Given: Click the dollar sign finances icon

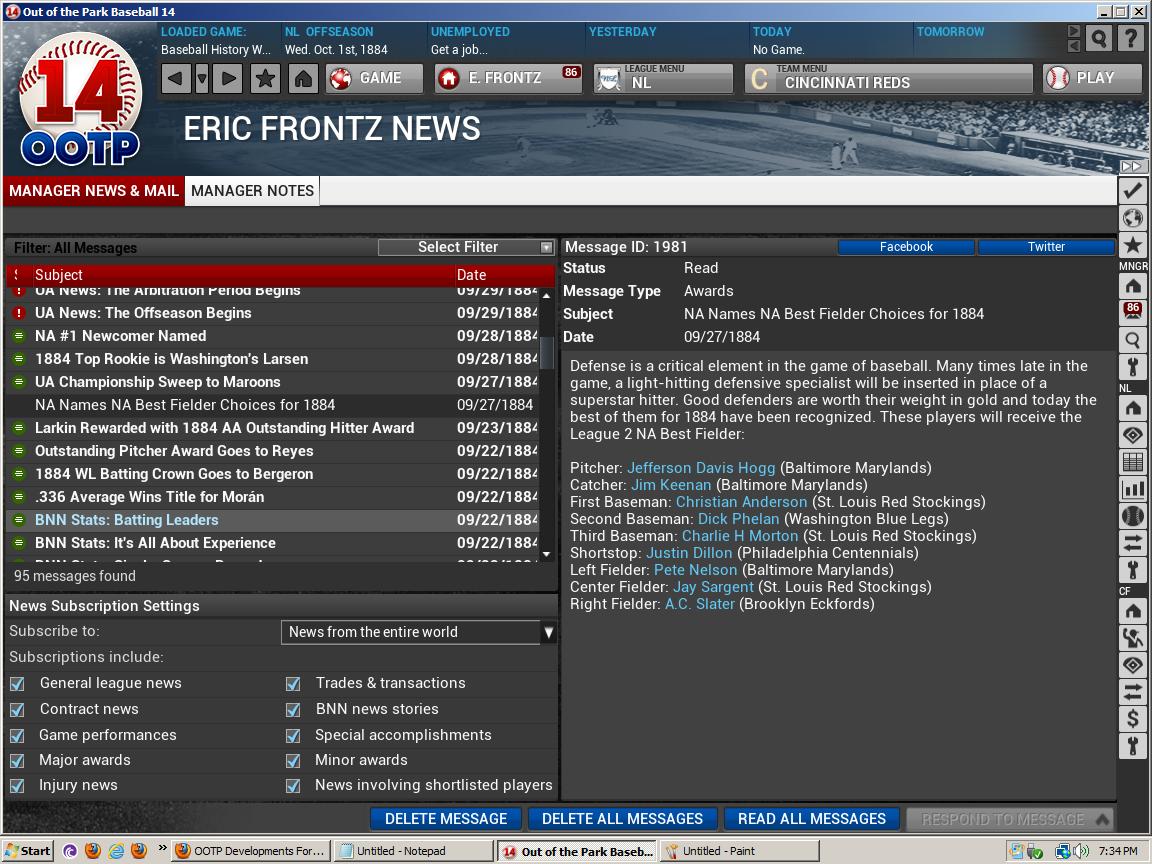Looking at the screenshot, I should click(x=1132, y=718).
